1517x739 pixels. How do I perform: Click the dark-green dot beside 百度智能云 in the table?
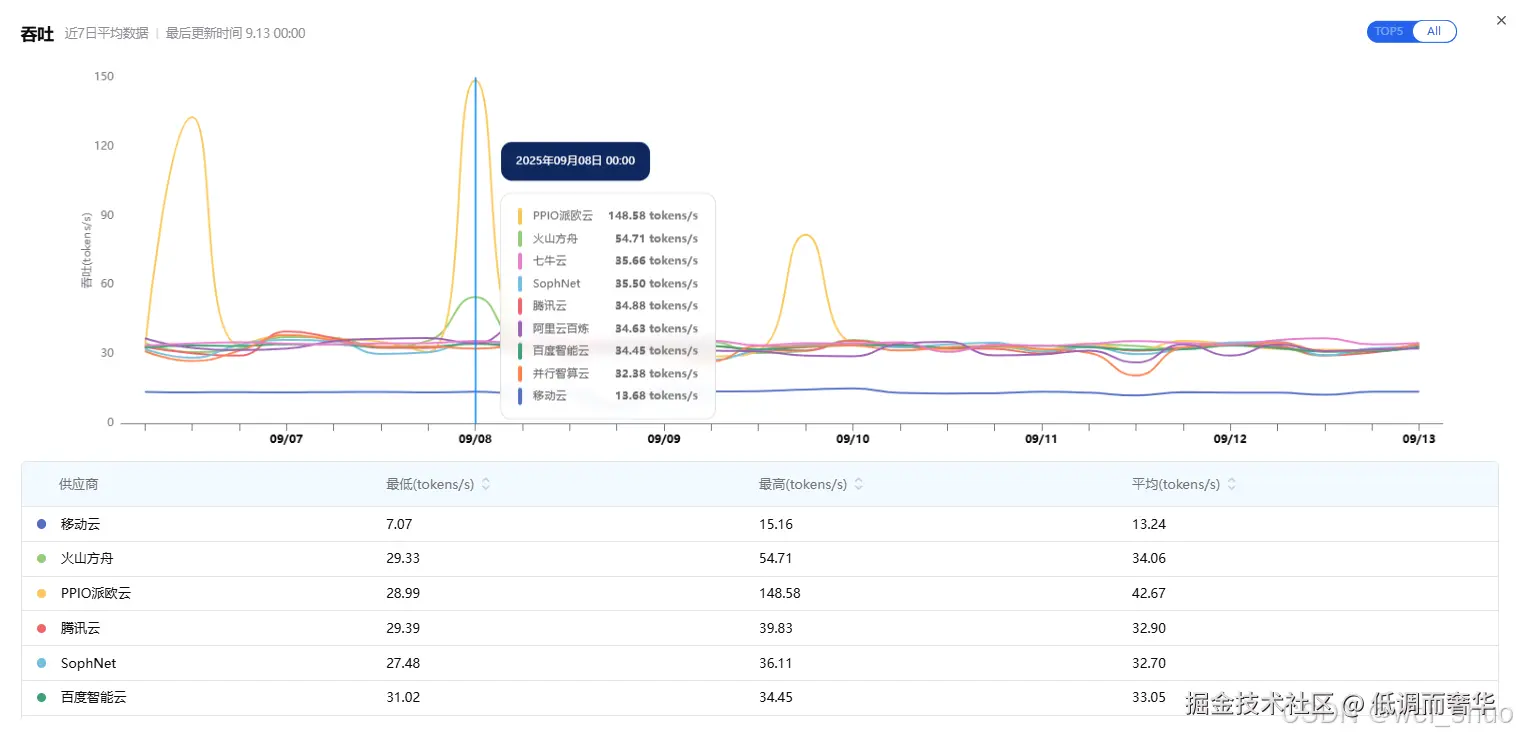click(x=41, y=697)
